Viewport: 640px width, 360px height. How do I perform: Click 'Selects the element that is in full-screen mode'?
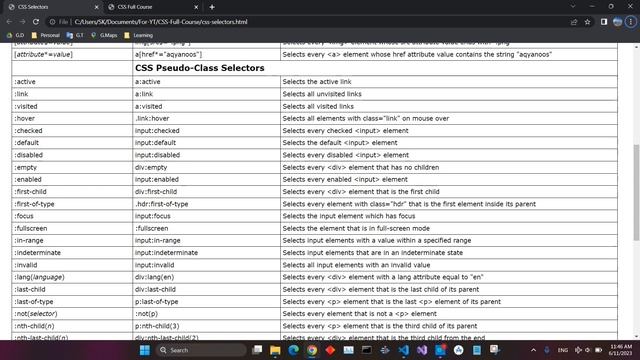tap(356, 228)
